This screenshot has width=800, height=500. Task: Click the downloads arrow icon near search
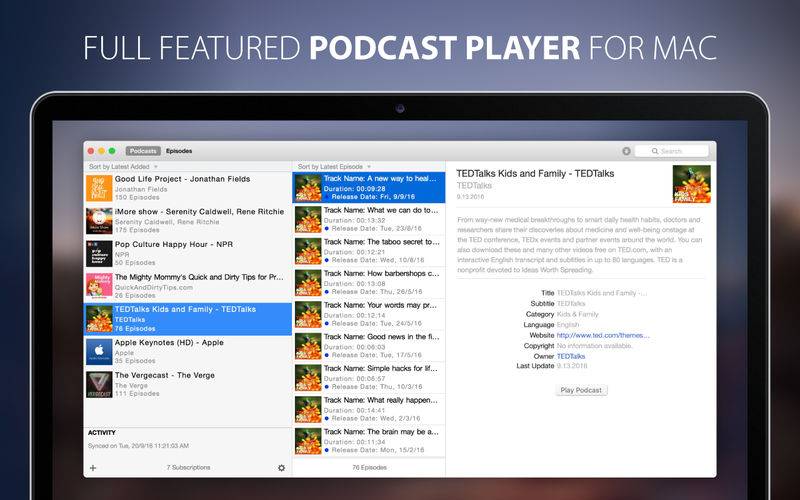(627, 151)
